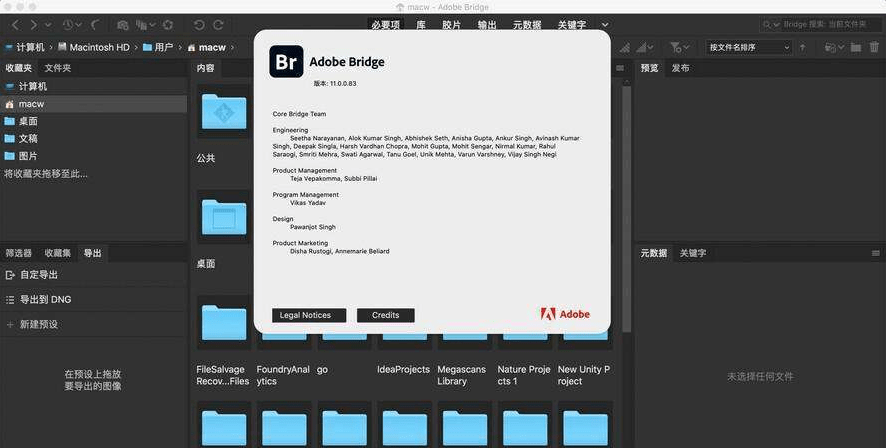Screen dimensions: 886x448
Task: Click the IdeaProjects folder label
Action: 403,369
